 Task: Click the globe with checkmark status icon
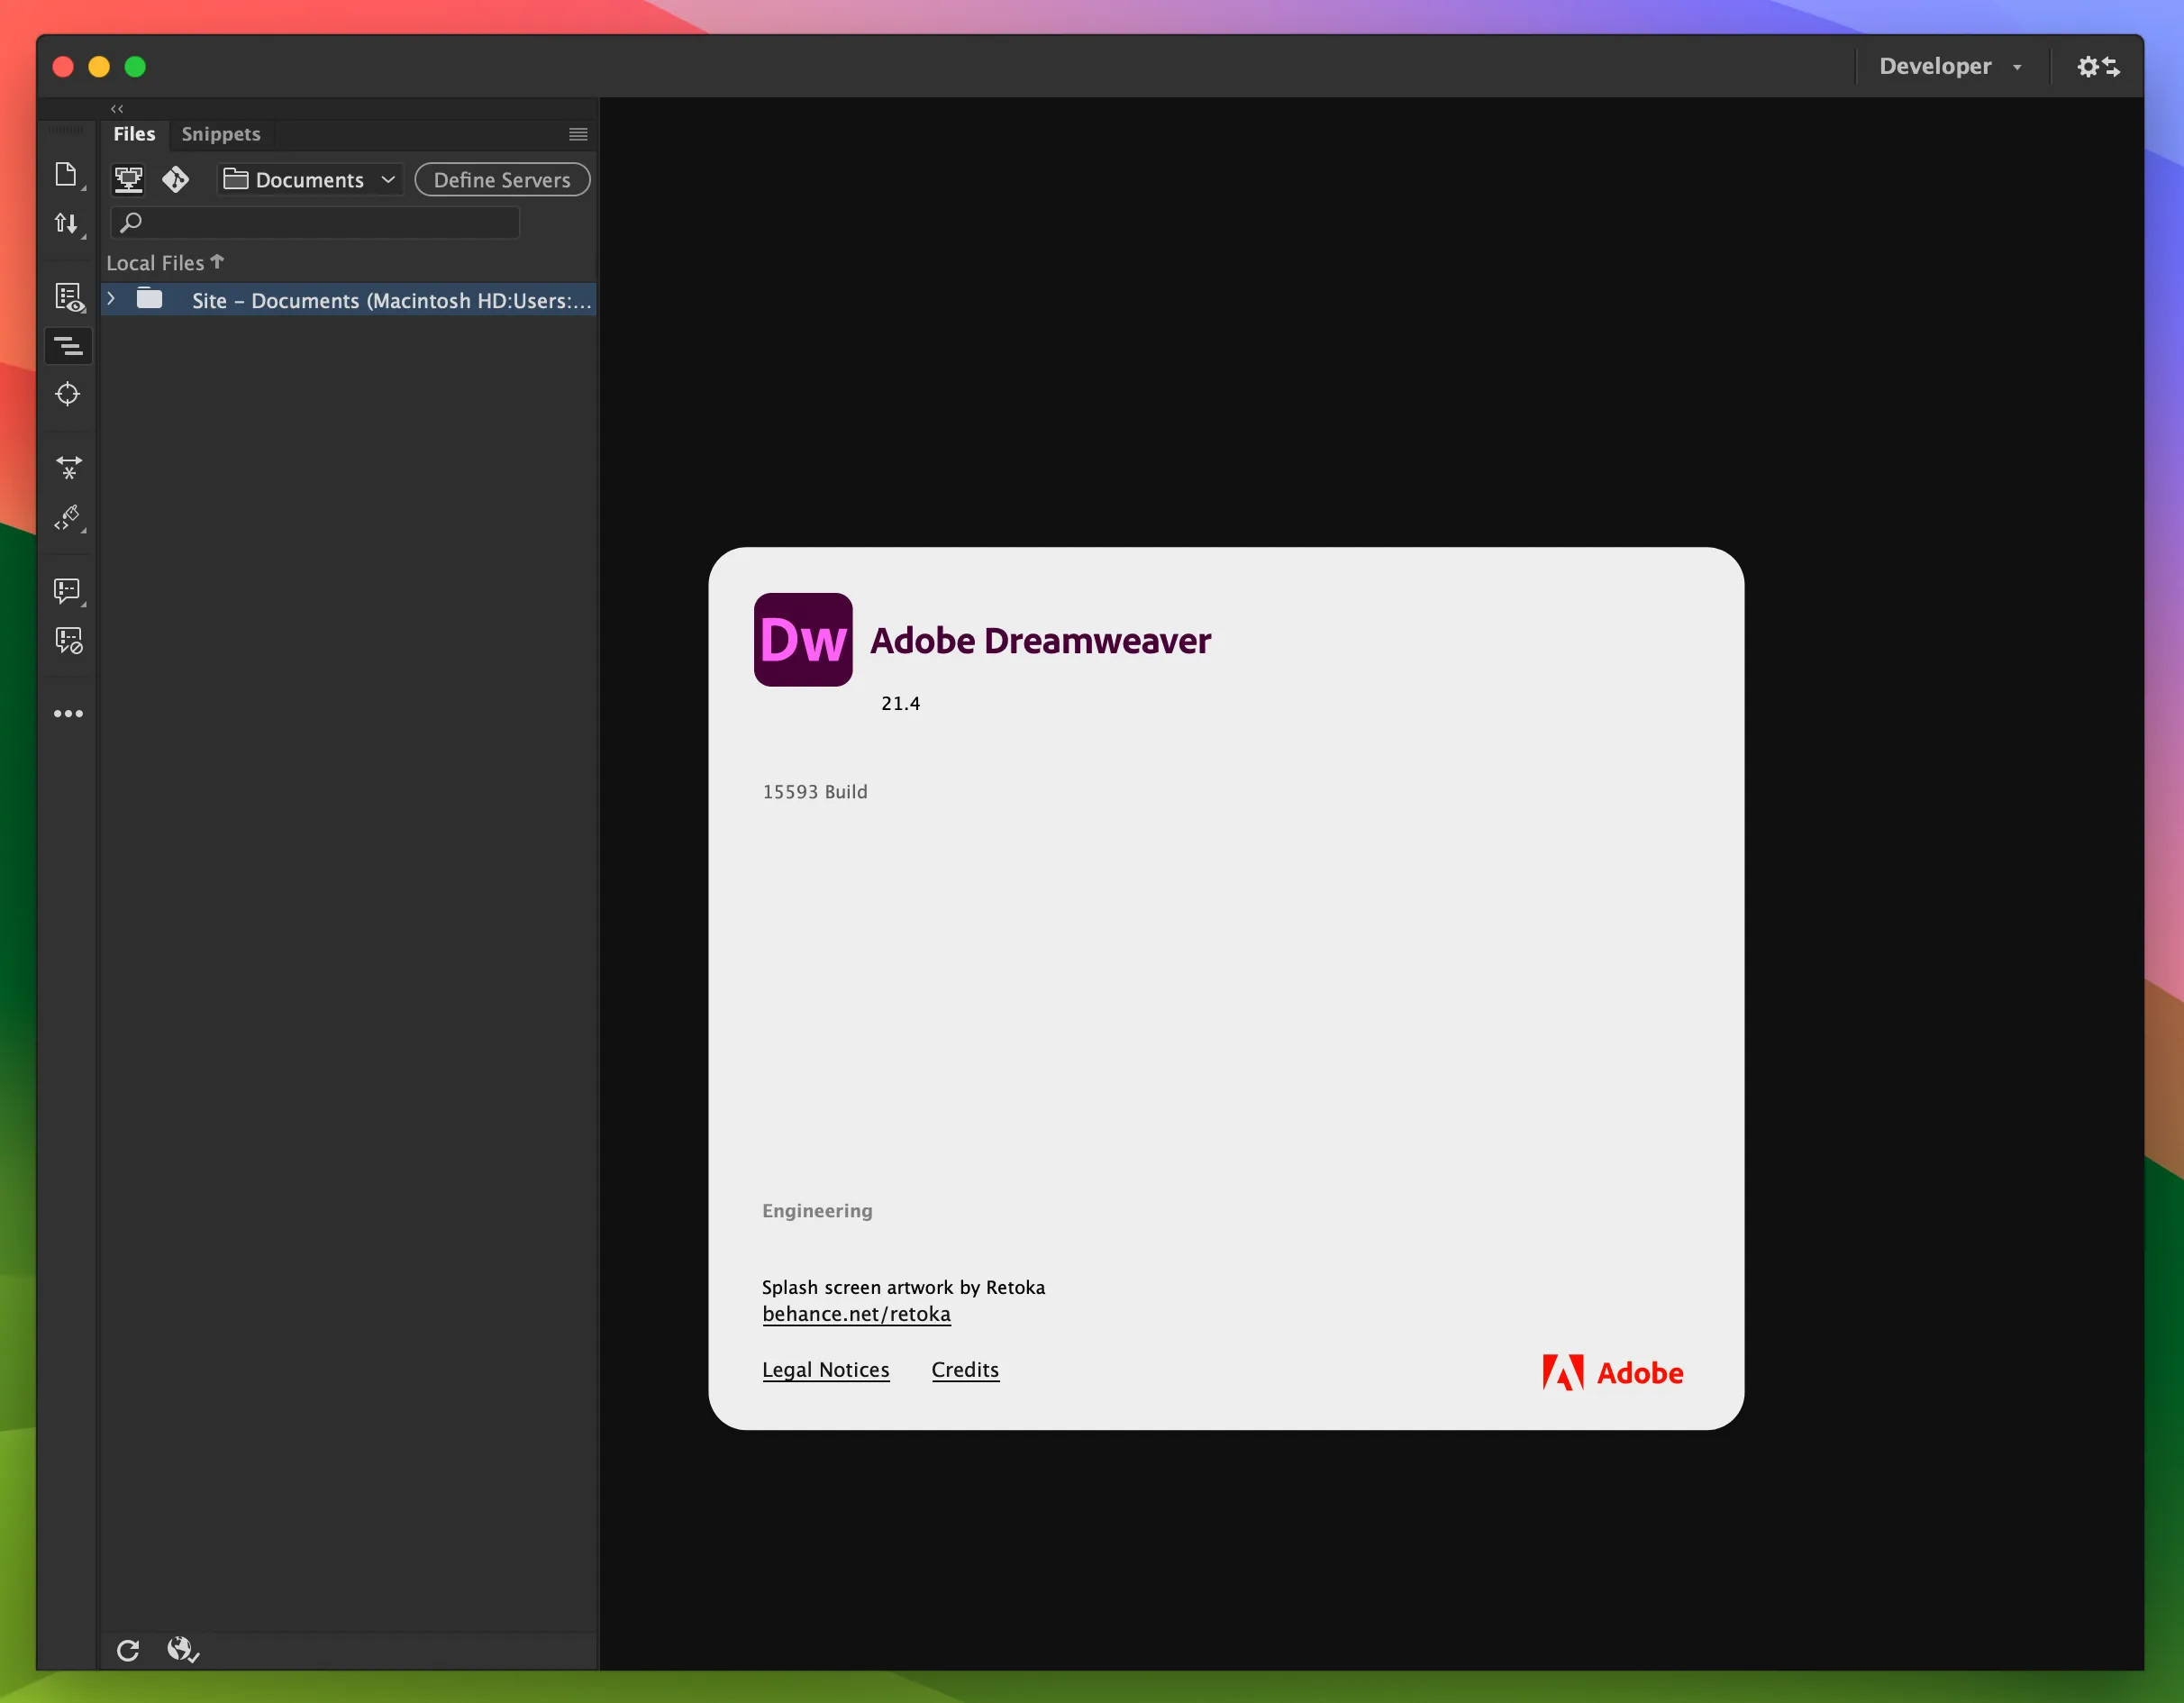click(x=183, y=1649)
